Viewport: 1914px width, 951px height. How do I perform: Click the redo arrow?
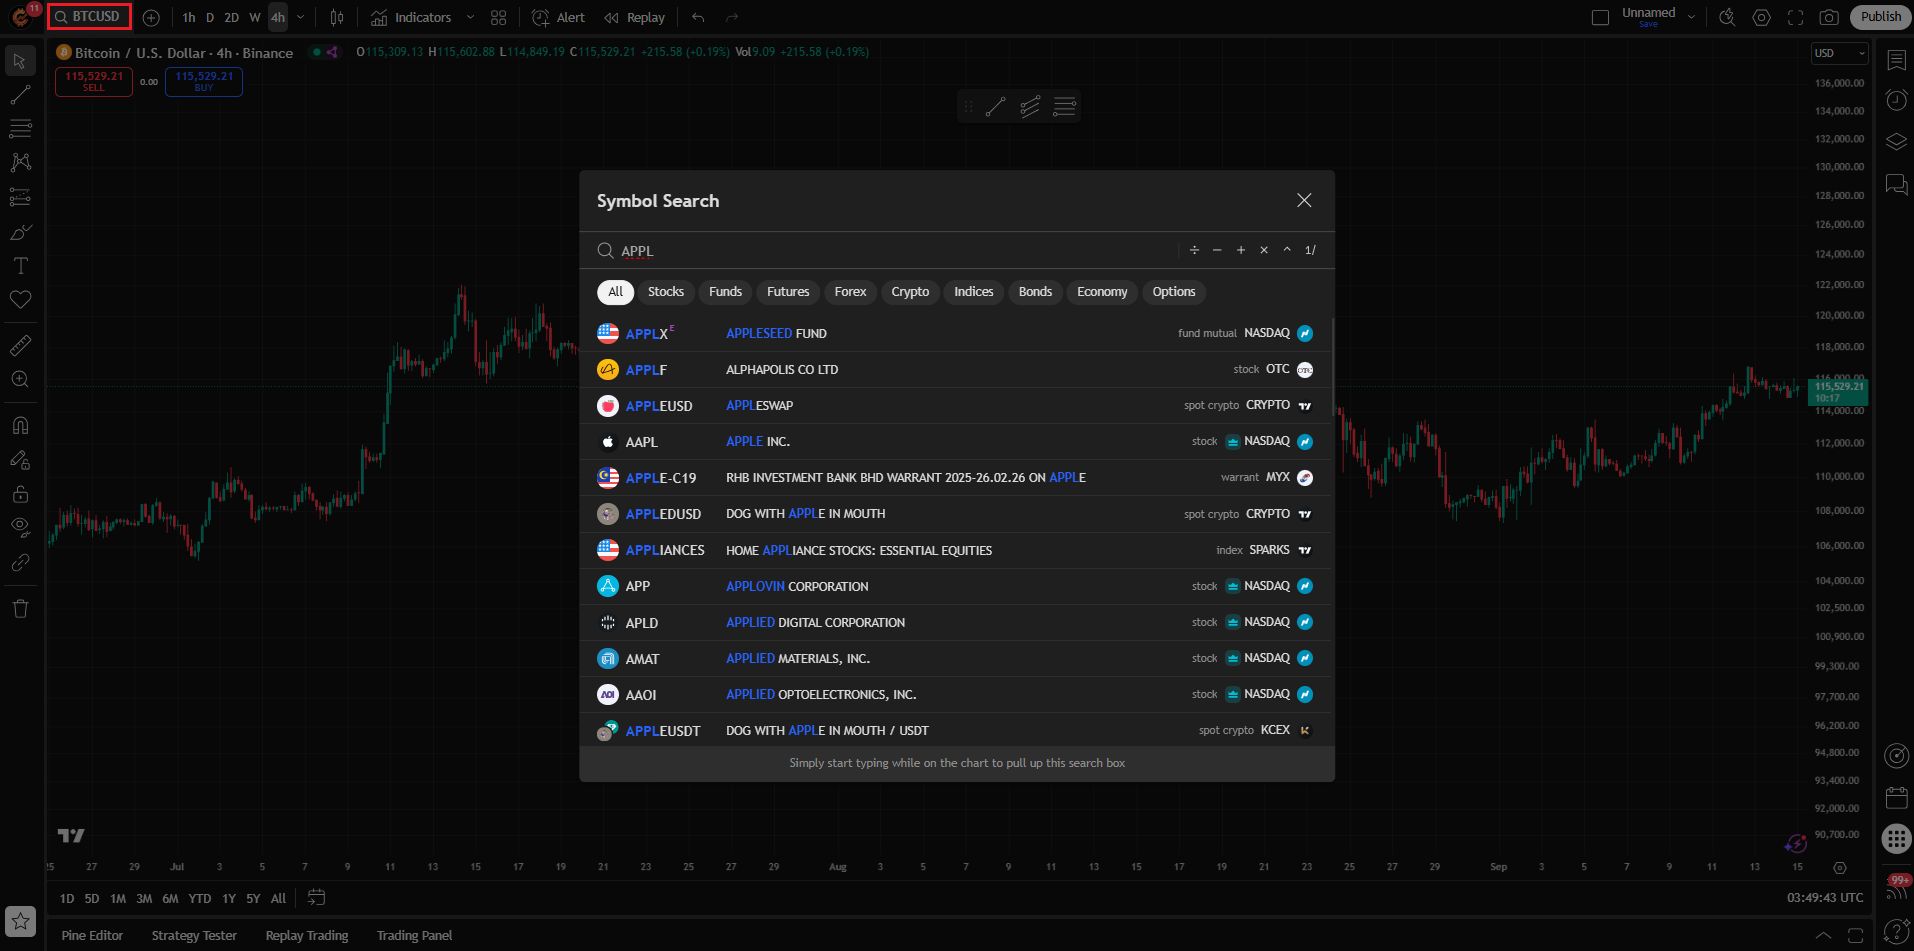click(x=732, y=18)
